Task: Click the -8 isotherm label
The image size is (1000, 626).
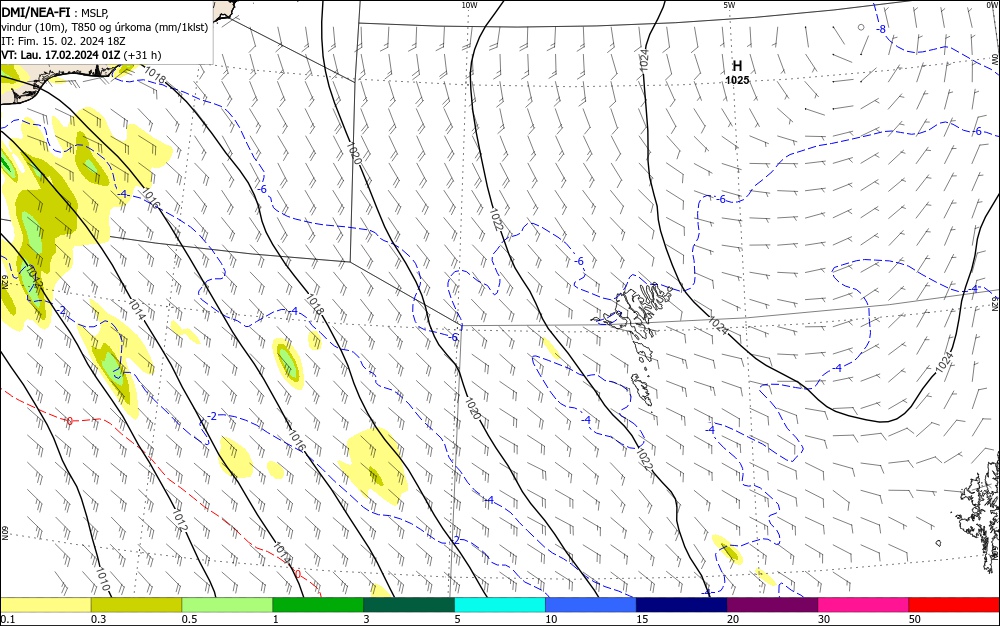Action: coord(881,29)
